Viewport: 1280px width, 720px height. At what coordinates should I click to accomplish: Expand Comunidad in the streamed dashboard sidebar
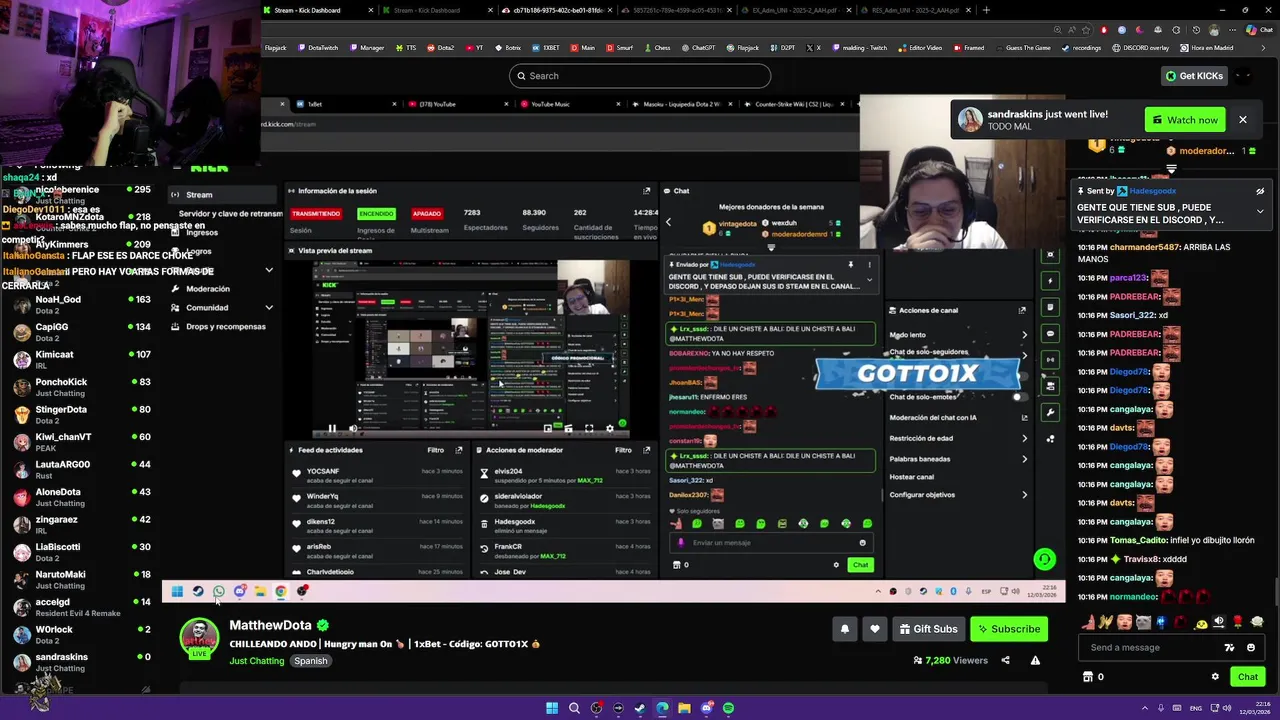(x=269, y=308)
